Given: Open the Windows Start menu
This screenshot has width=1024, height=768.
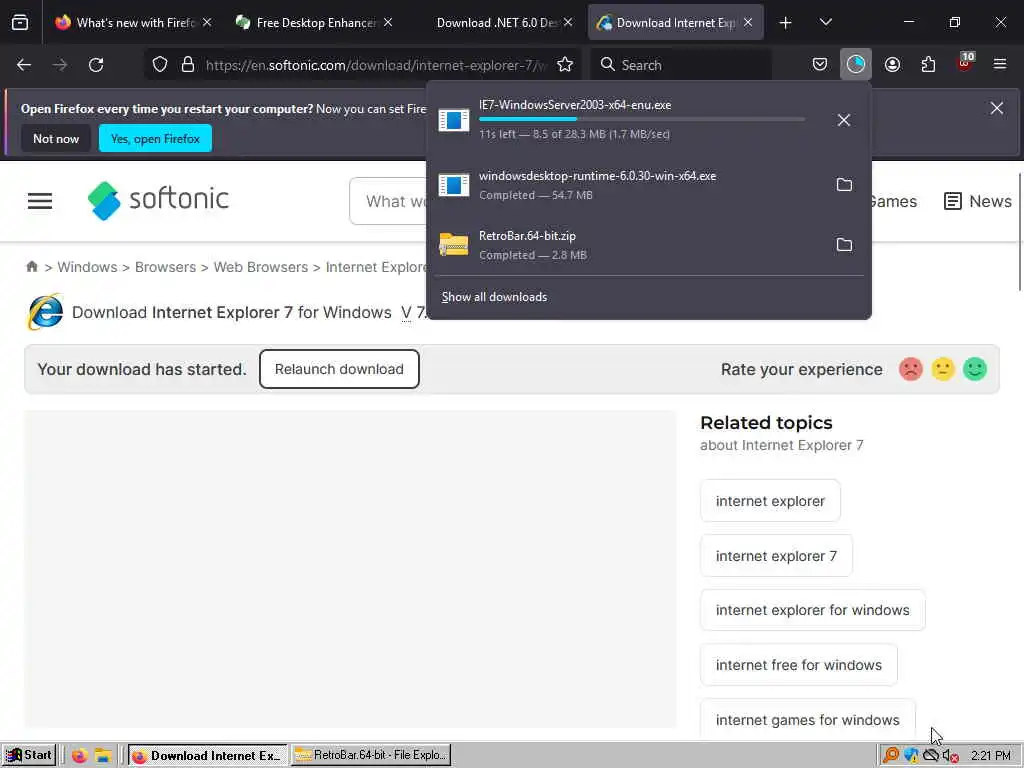Looking at the screenshot, I should click(29, 755).
